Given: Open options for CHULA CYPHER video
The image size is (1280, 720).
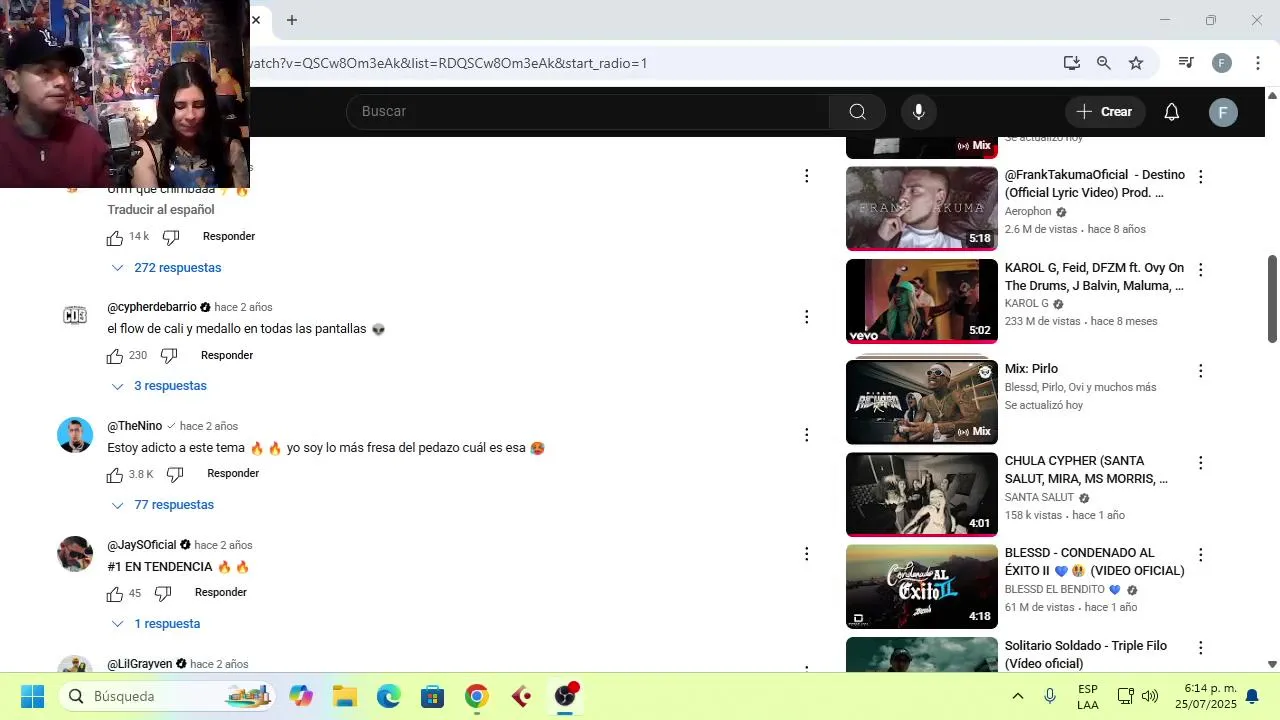Looking at the screenshot, I should point(1201,463).
